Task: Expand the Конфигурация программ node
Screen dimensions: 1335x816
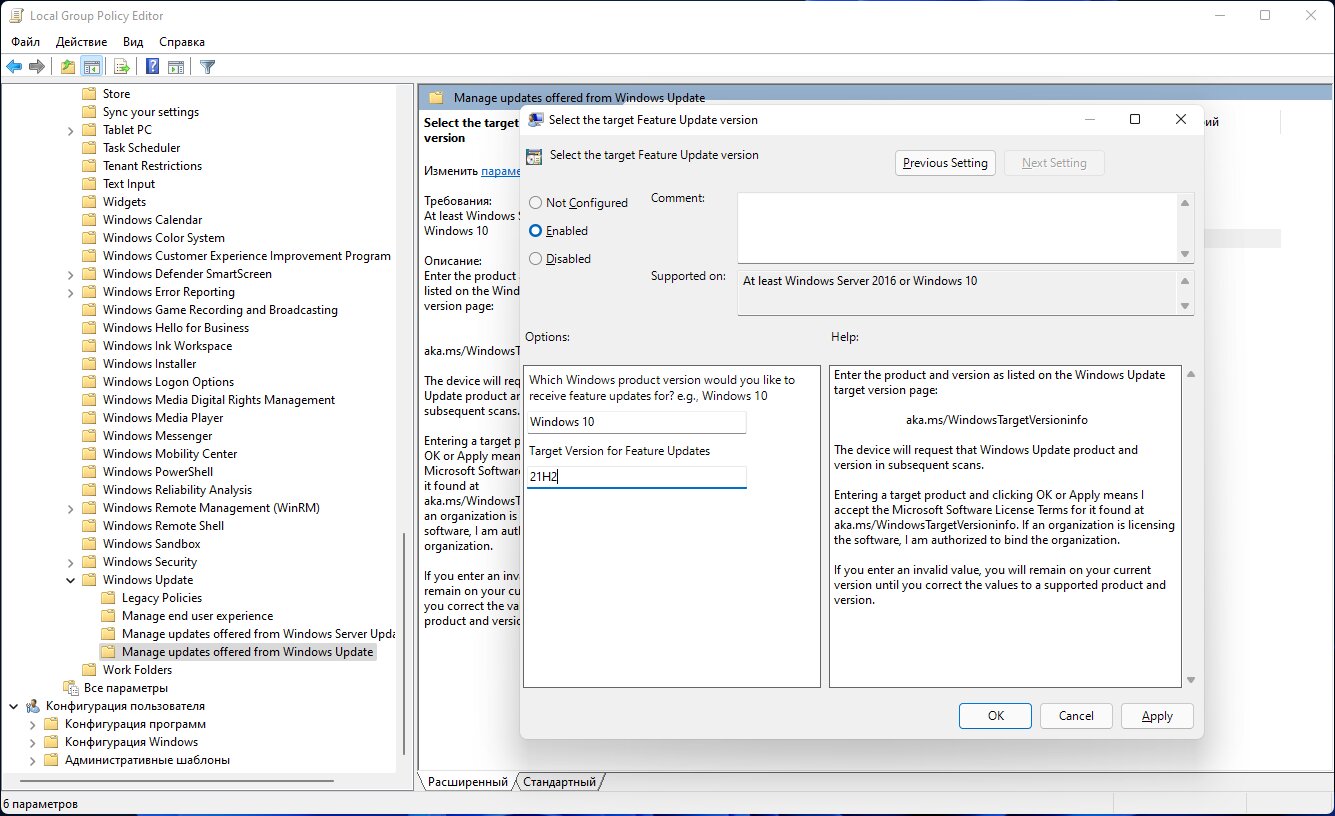Action: click(33, 724)
